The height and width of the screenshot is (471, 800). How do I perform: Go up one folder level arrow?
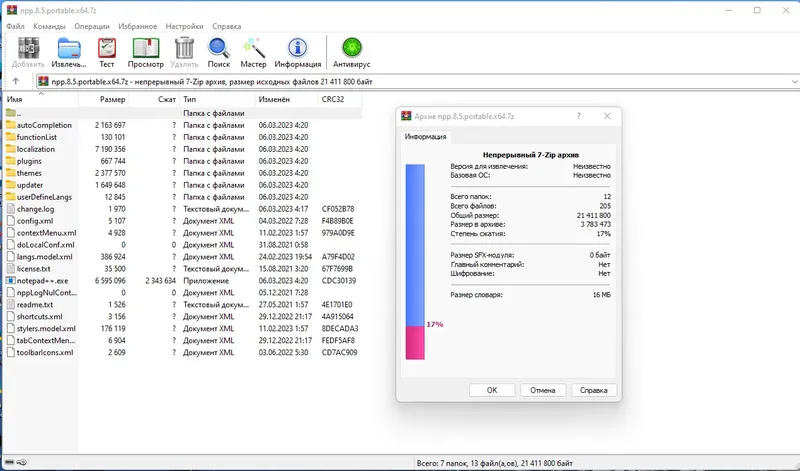tap(16, 81)
